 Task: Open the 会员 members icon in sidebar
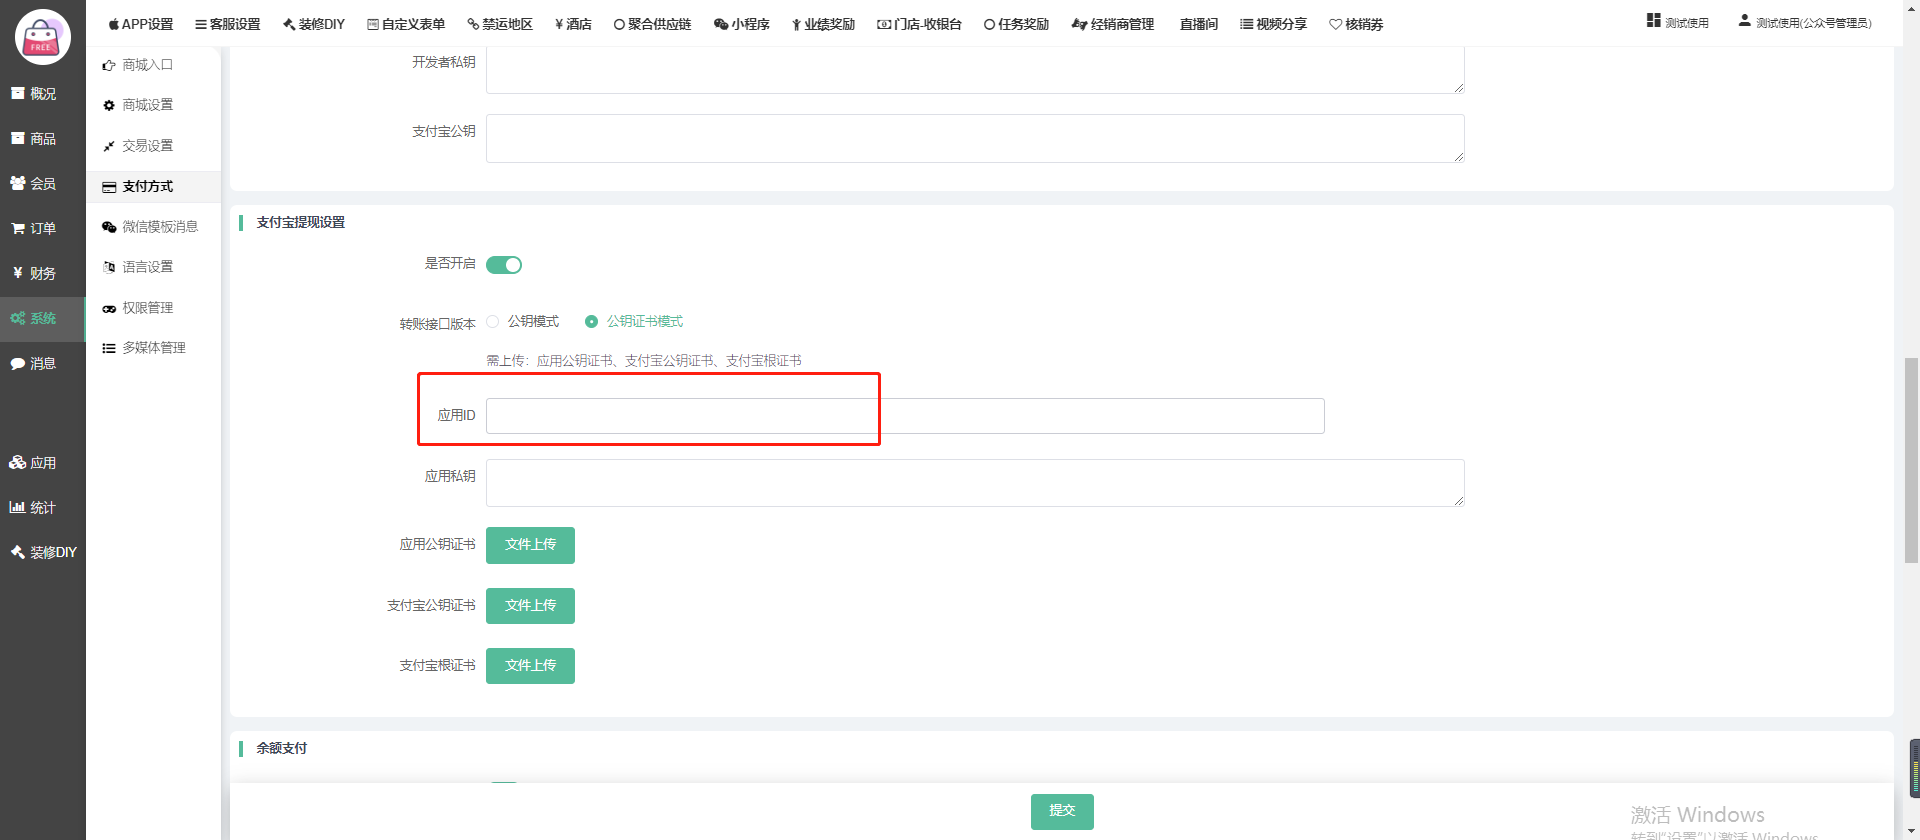pos(18,184)
